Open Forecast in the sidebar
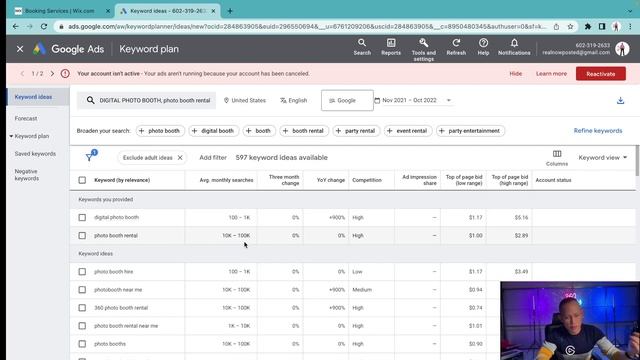This screenshot has width=640, height=360. (x=26, y=118)
